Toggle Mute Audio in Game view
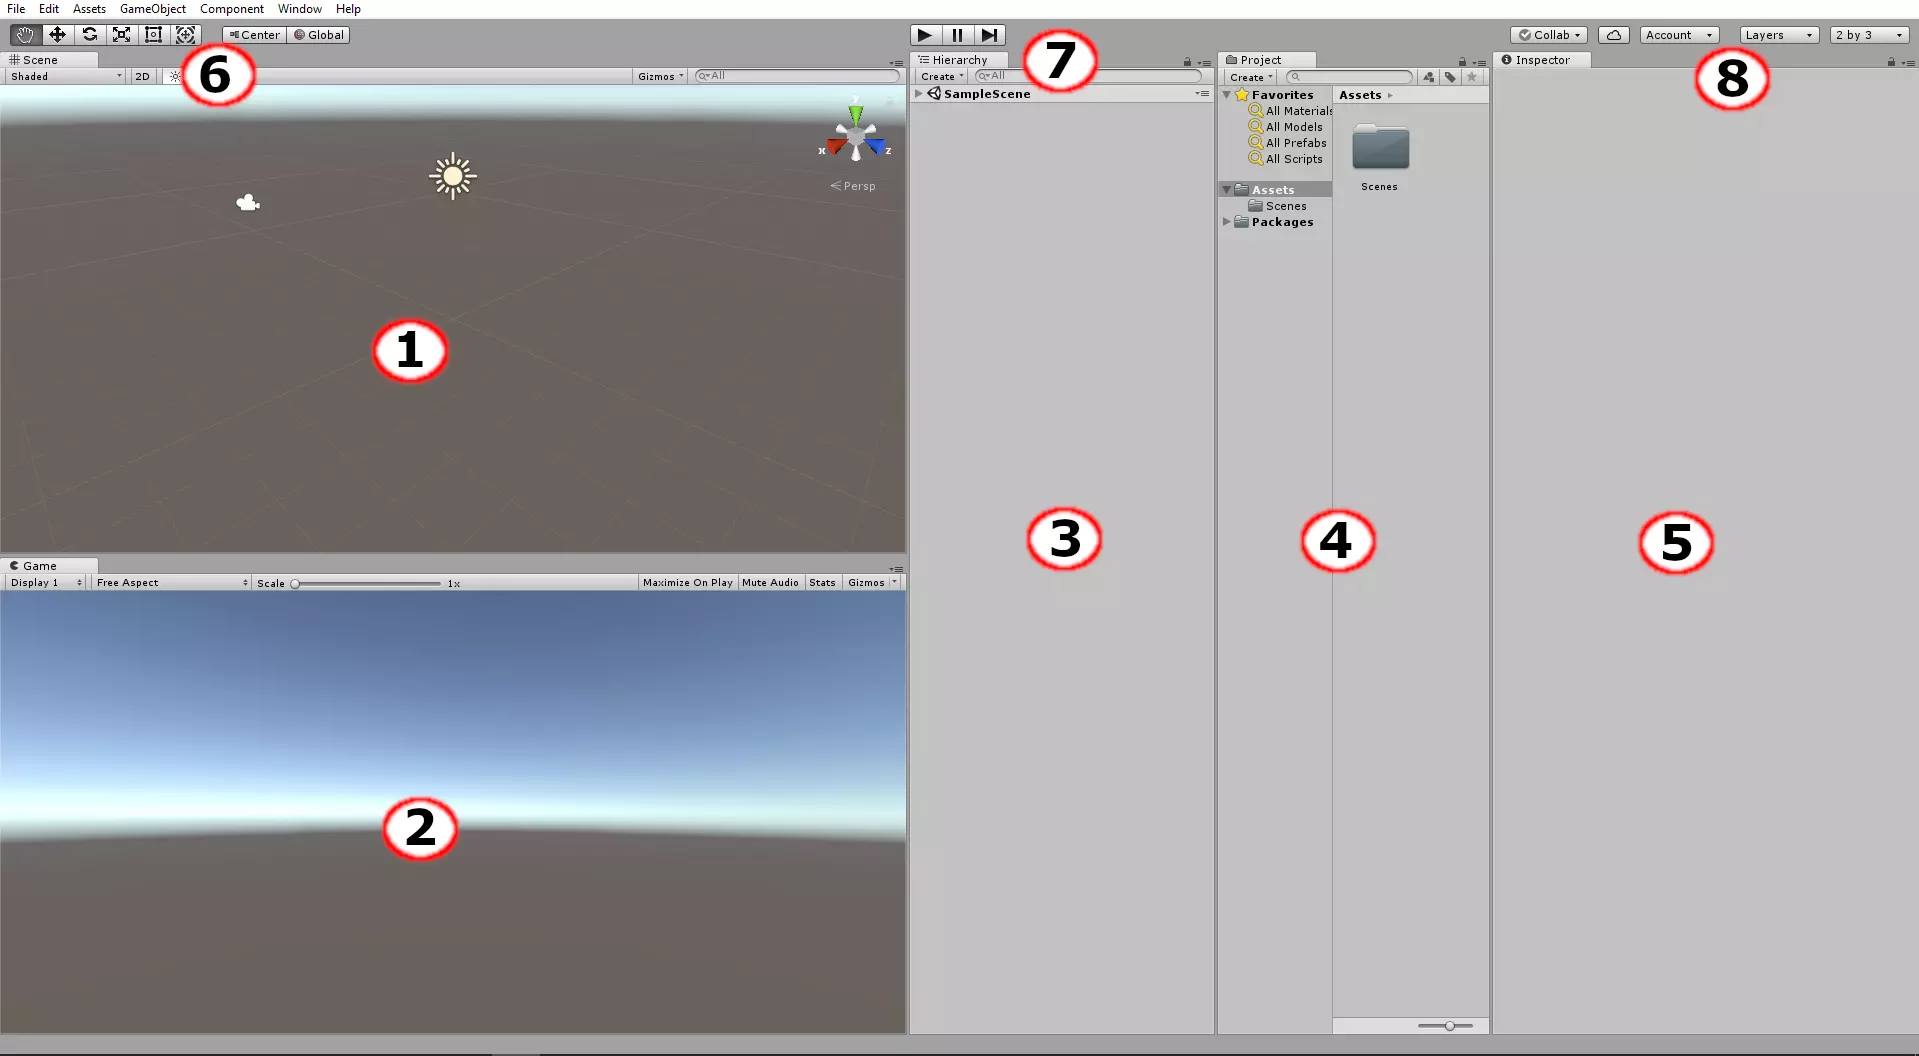The image size is (1919, 1056). (770, 583)
